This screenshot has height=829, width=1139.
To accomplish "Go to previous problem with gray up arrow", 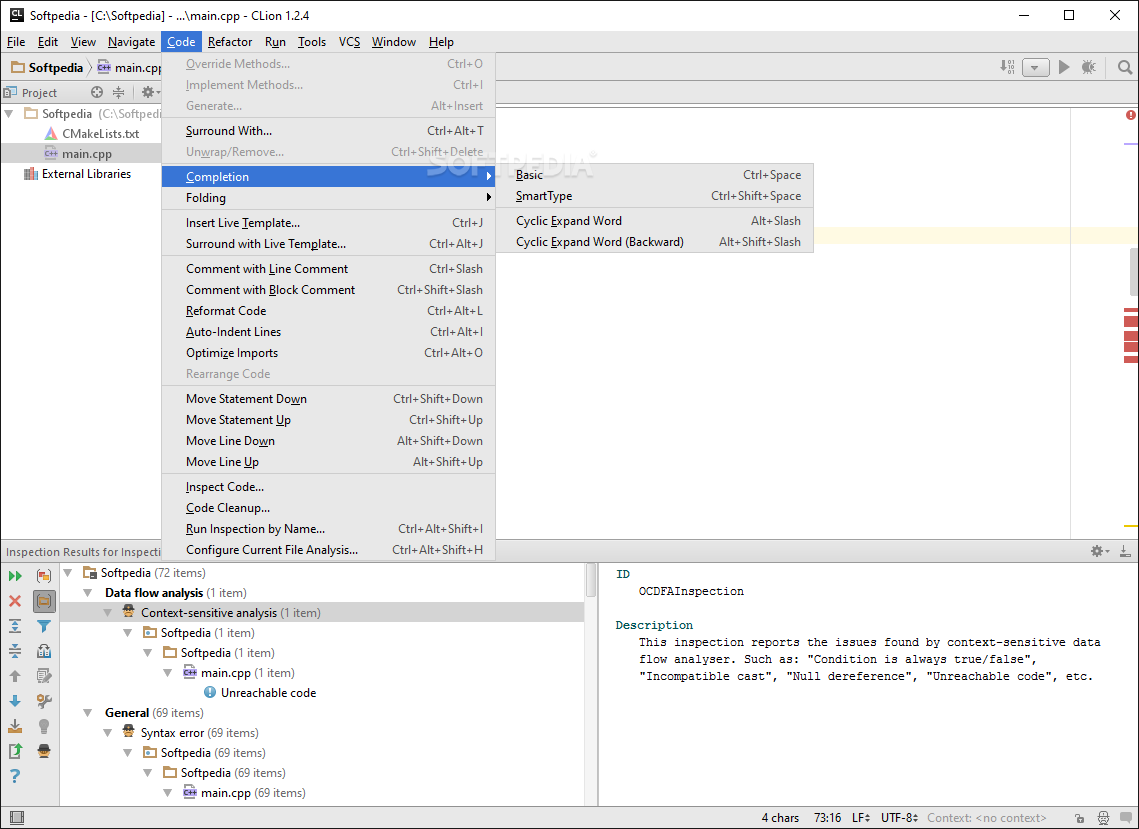I will (x=15, y=676).
